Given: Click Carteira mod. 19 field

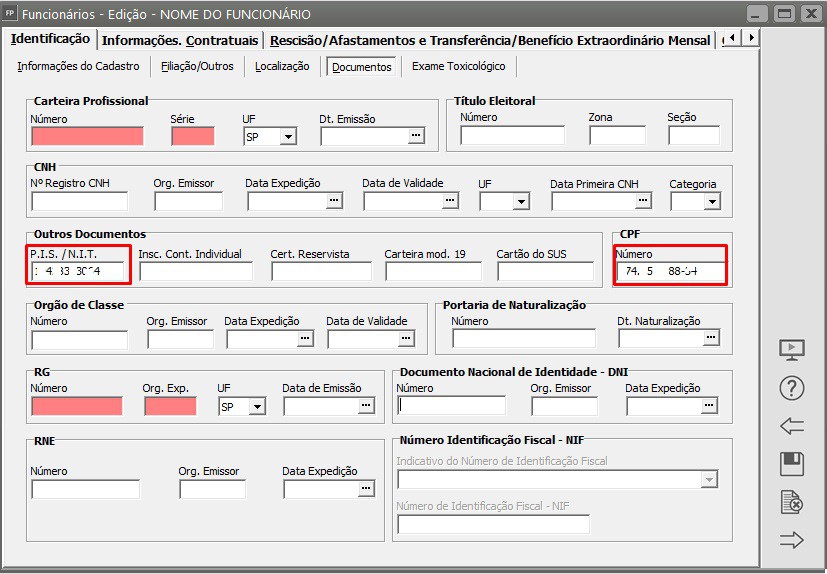Looking at the screenshot, I should [x=434, y=271].
